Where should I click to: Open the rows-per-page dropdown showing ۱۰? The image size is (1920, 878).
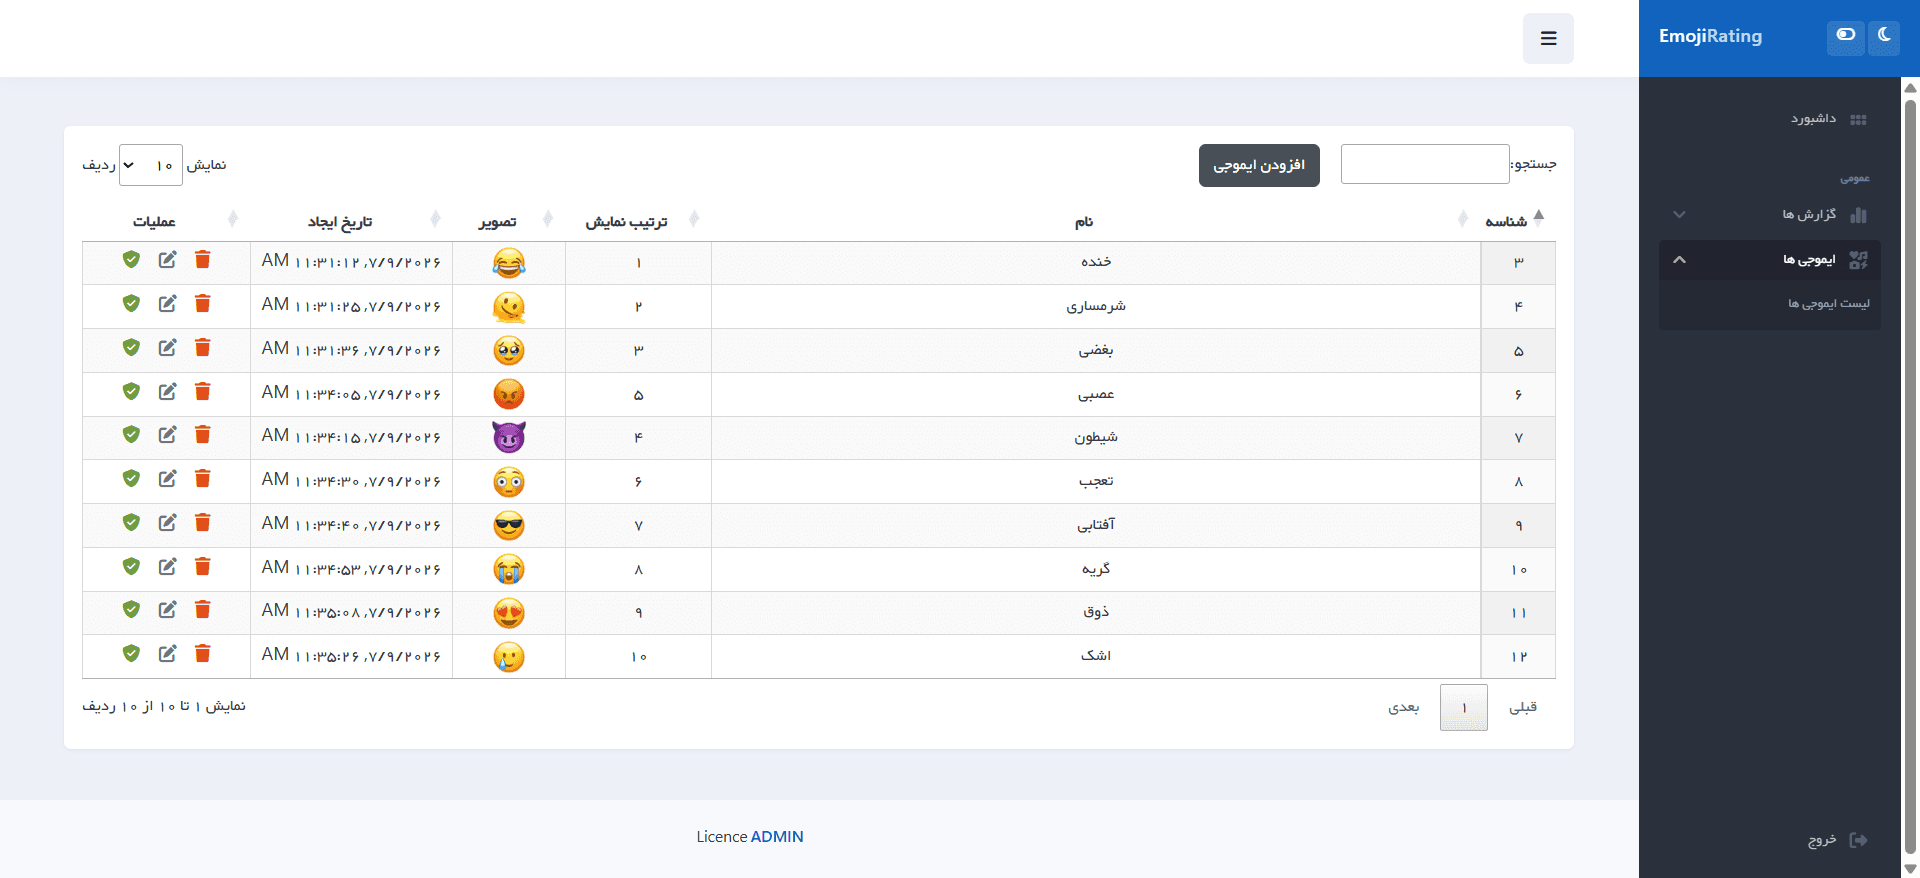[x=151, y=165]
